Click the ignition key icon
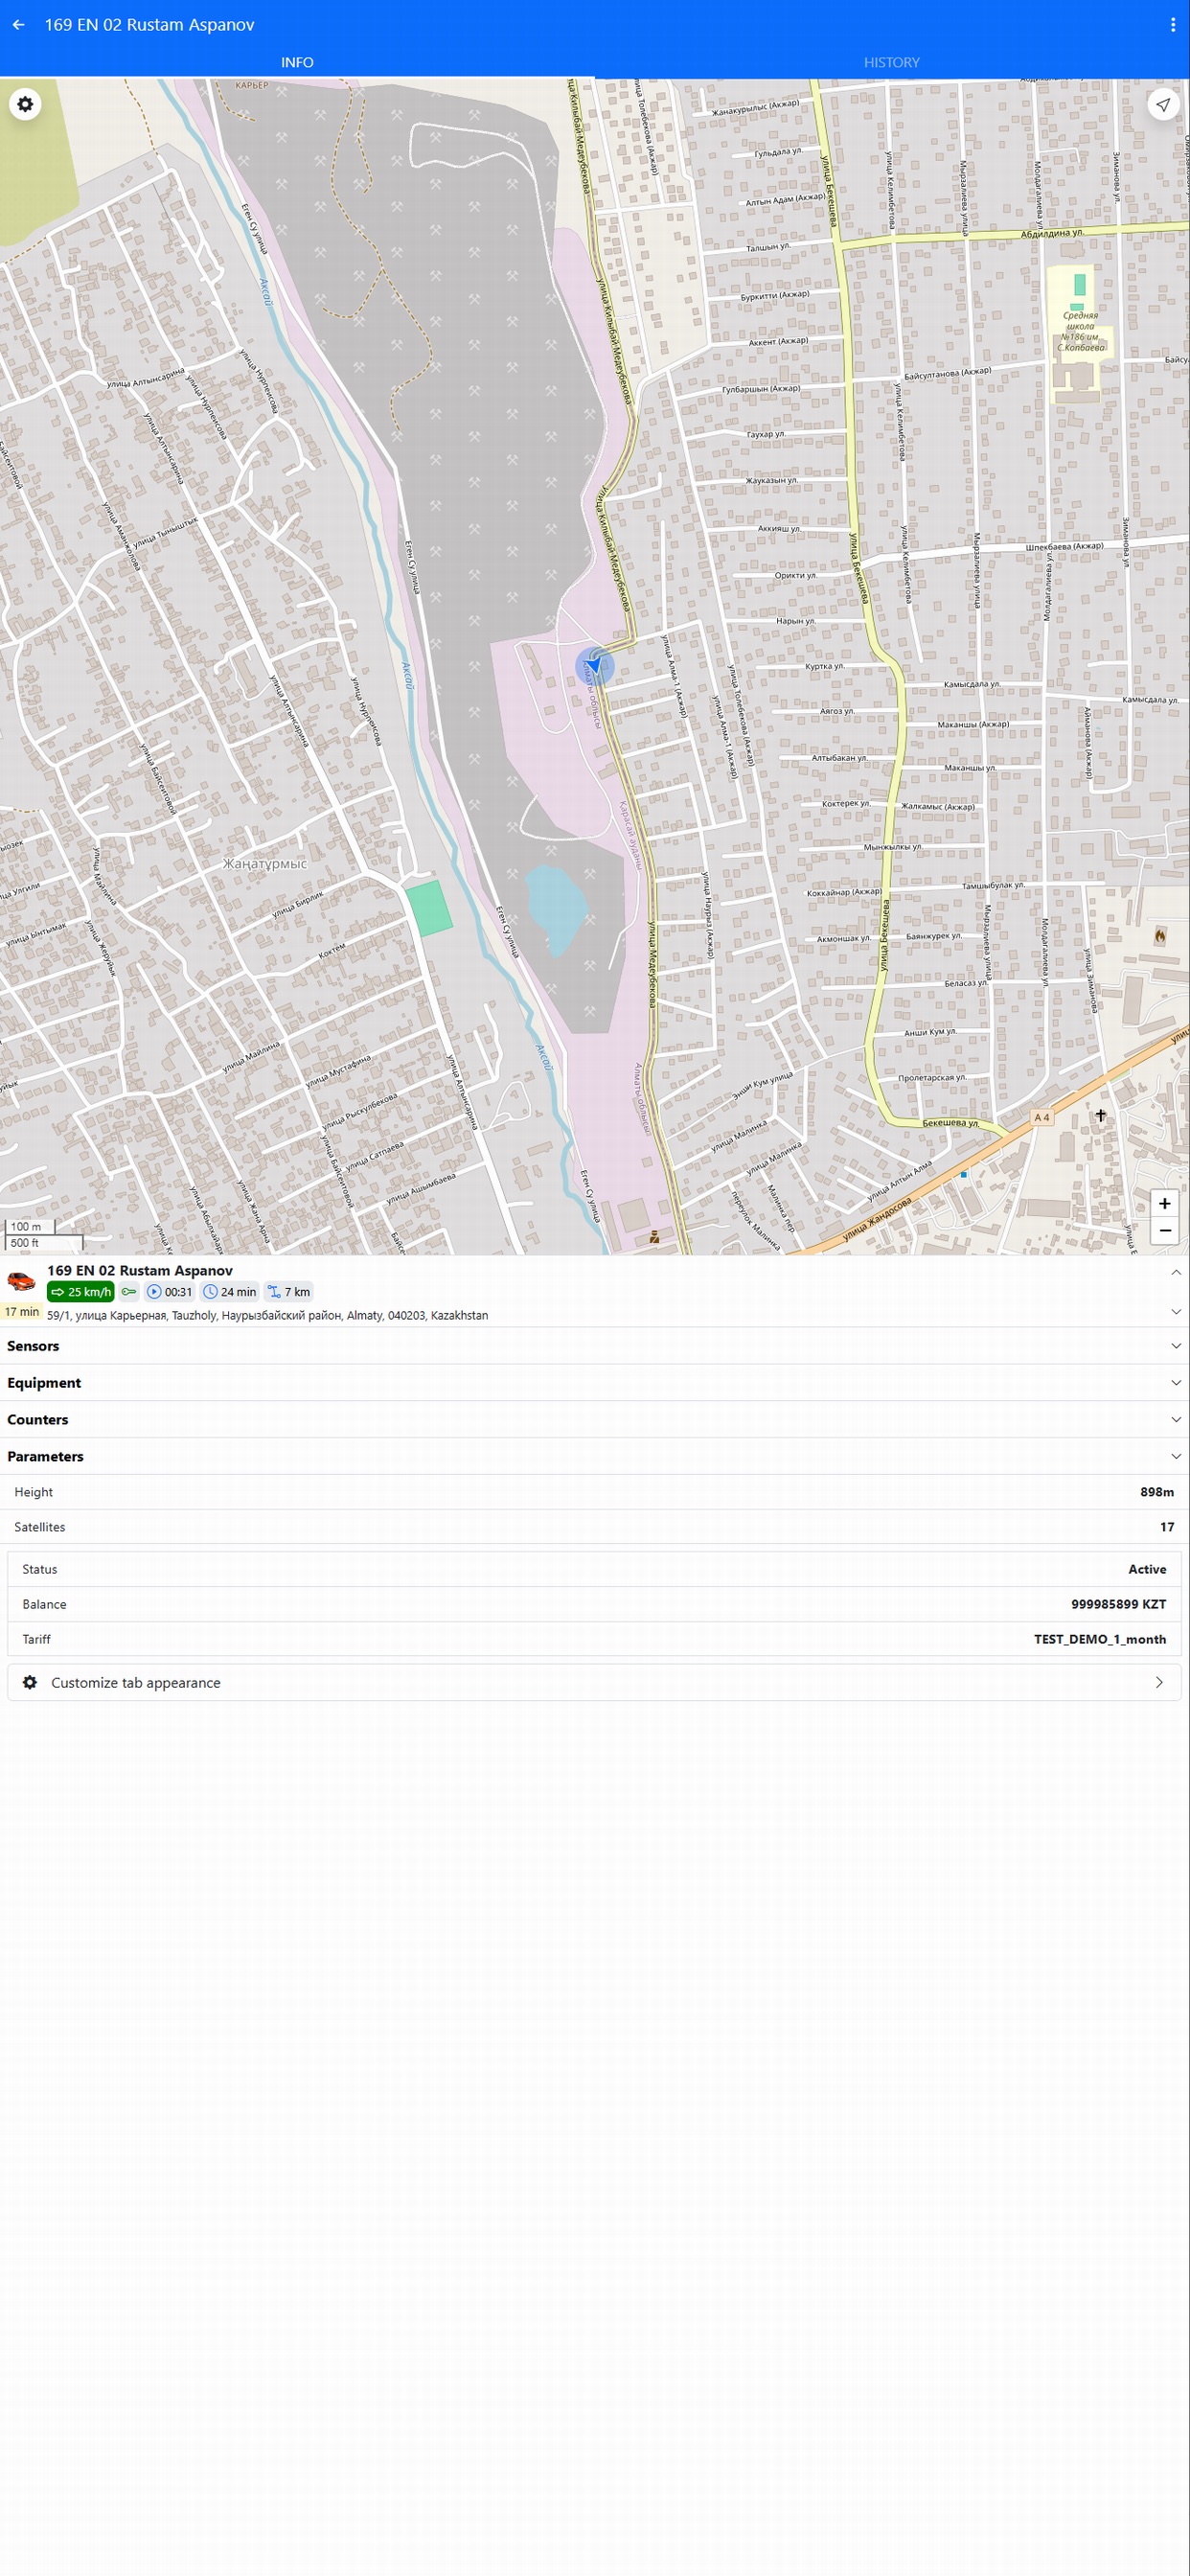Viewport: 1190px width, 2576px height. pyautogui.click(x=129, y=1292)
